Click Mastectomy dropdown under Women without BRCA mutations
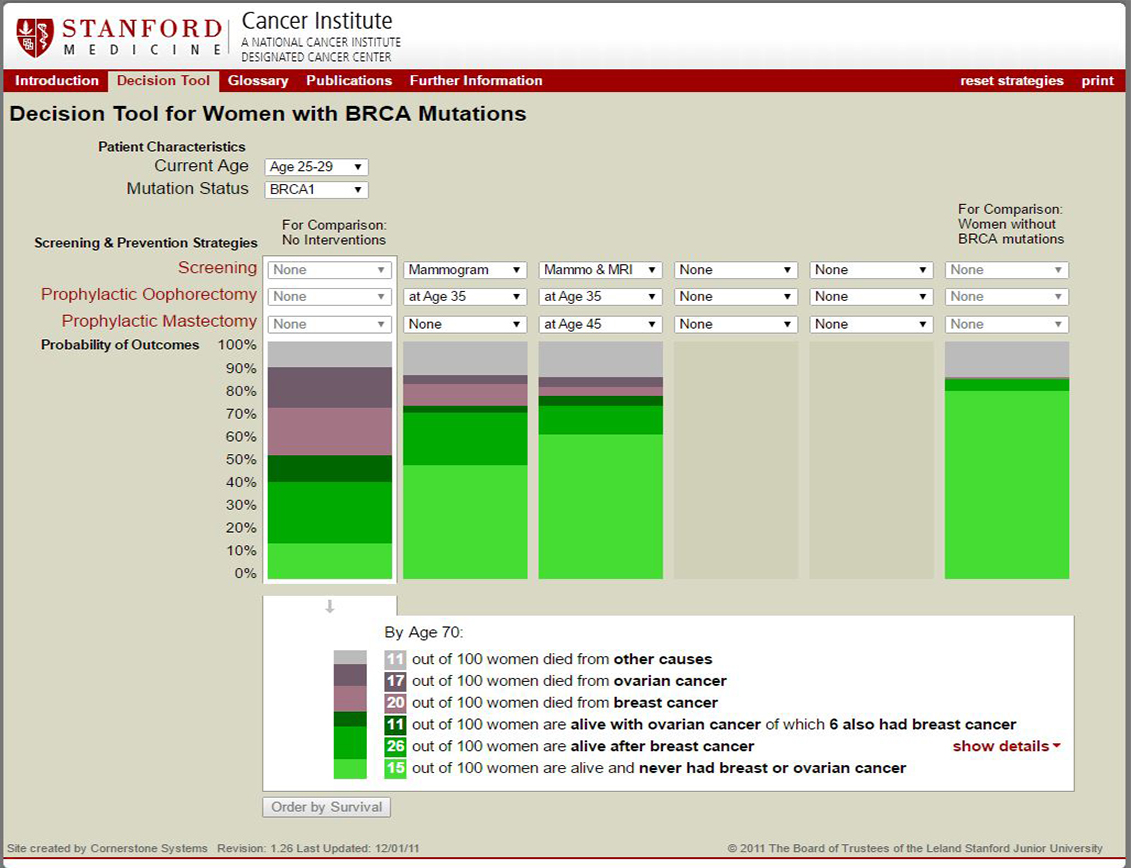Viewport: 1131px width, 868px height. coord(1007,324)
